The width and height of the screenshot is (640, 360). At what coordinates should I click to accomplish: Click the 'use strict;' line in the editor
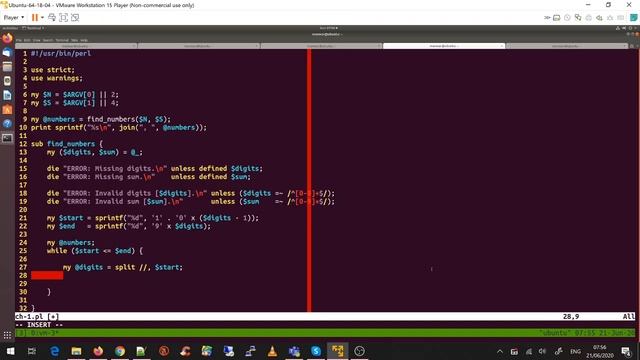pyautogui.click(x=53, y=70)
